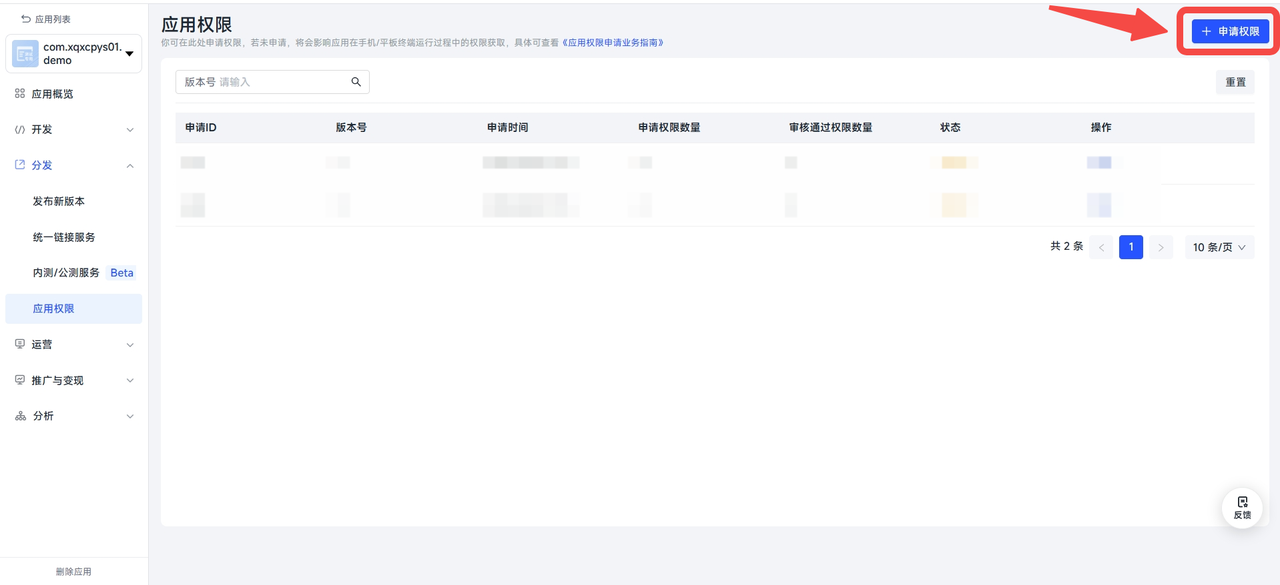Click the 推广与变现 icon in sidebar
The height and width of the screenshot is (585, 1280).
(x=20, y=380)
